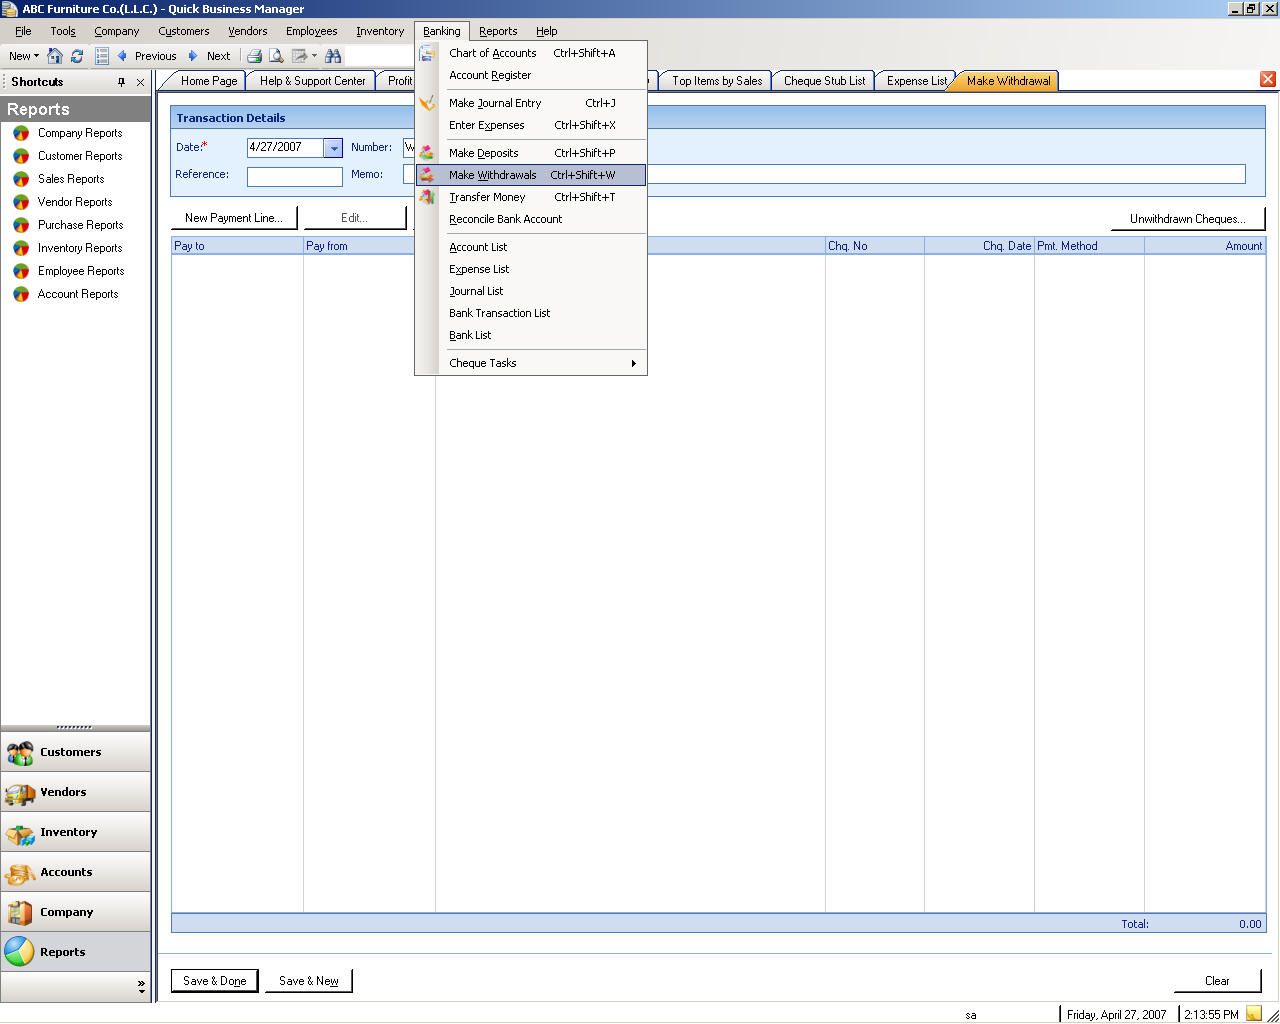Close the current tab with red X
This screenshot has height=1024, width=1280.
point(1268,79)
